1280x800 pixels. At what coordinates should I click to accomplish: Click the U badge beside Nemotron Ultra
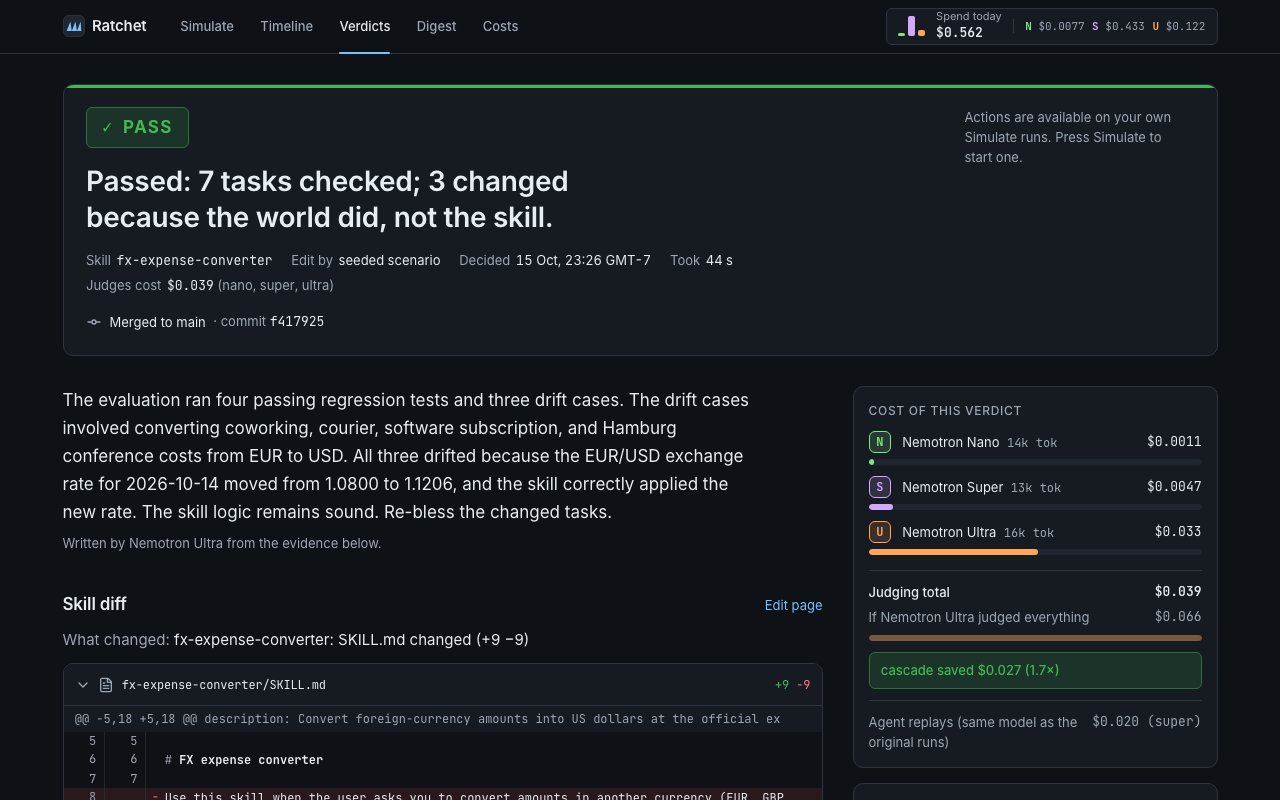coord(880,532)
